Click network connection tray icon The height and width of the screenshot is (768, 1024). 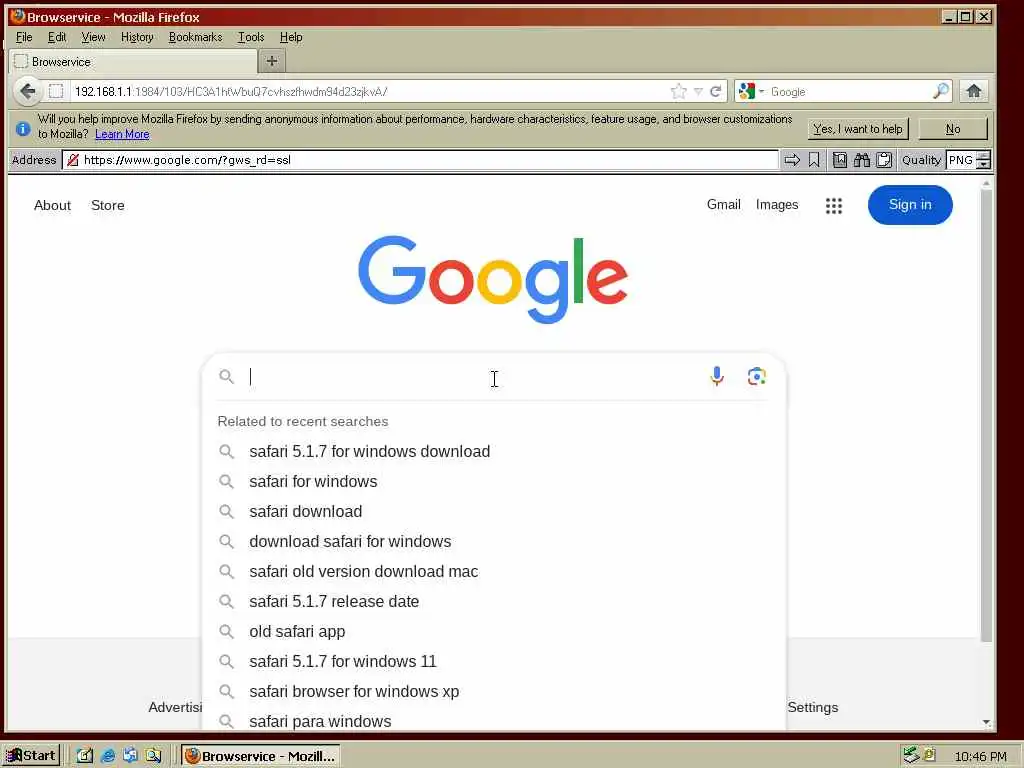pos(910,755)
